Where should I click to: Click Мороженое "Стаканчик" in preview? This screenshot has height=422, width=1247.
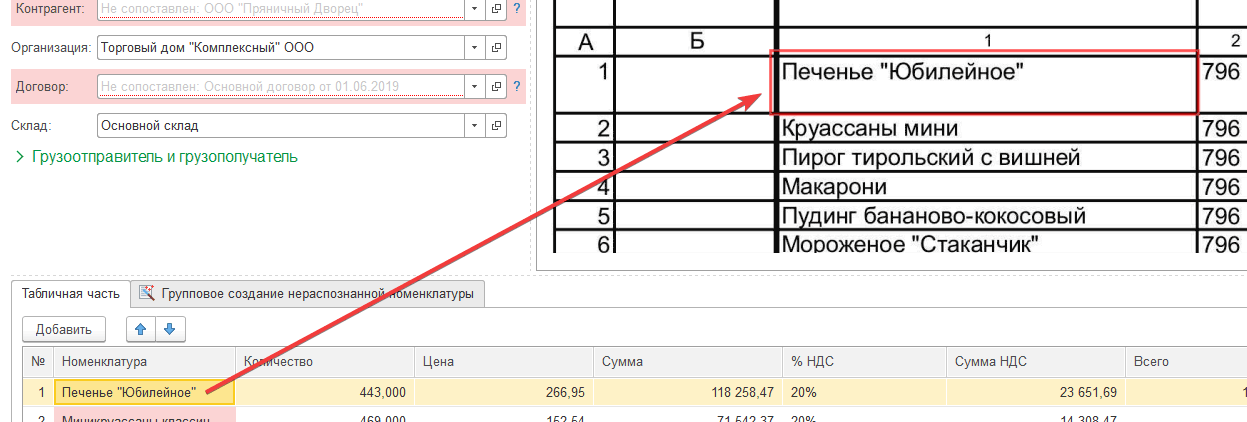tap(909, 245)
